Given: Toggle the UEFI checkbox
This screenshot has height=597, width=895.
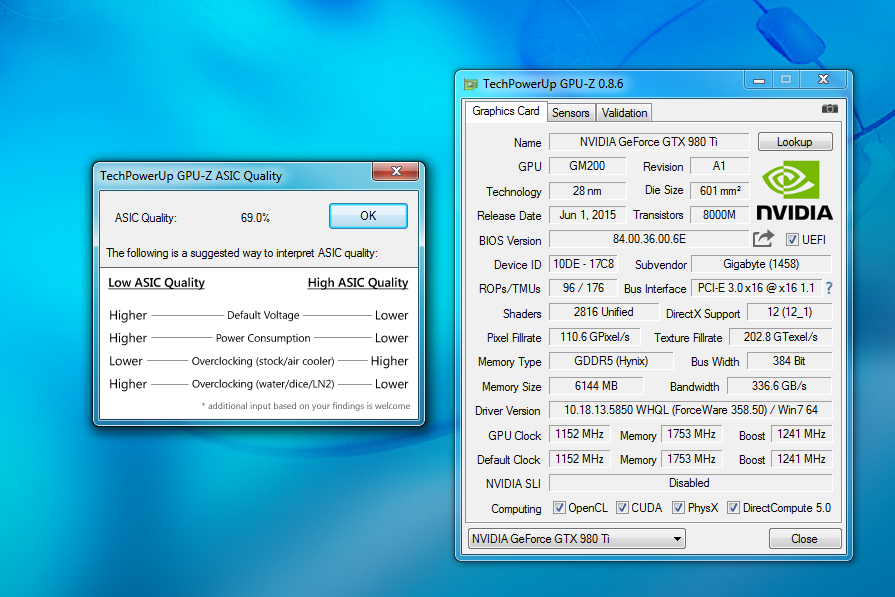Looking at the screenshot, I should click(792, 240).
